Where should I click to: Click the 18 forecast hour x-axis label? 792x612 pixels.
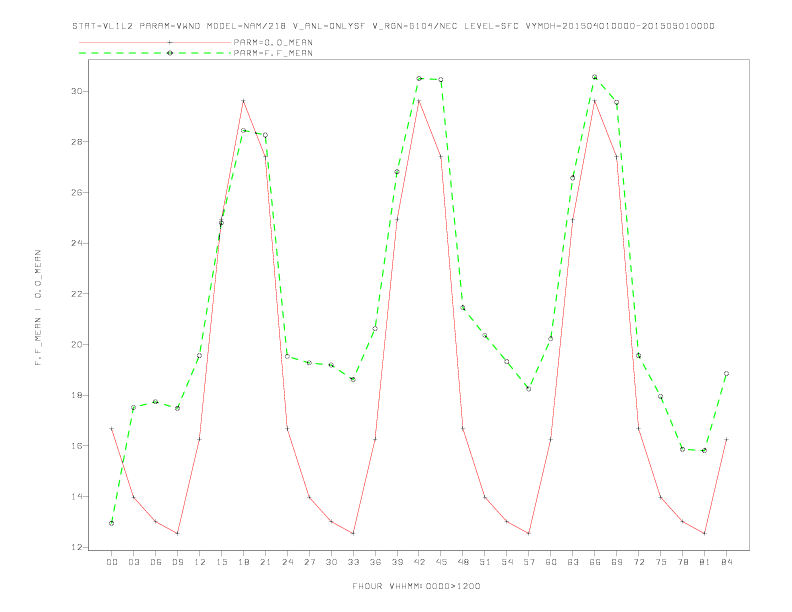click(x=243, y=562)
